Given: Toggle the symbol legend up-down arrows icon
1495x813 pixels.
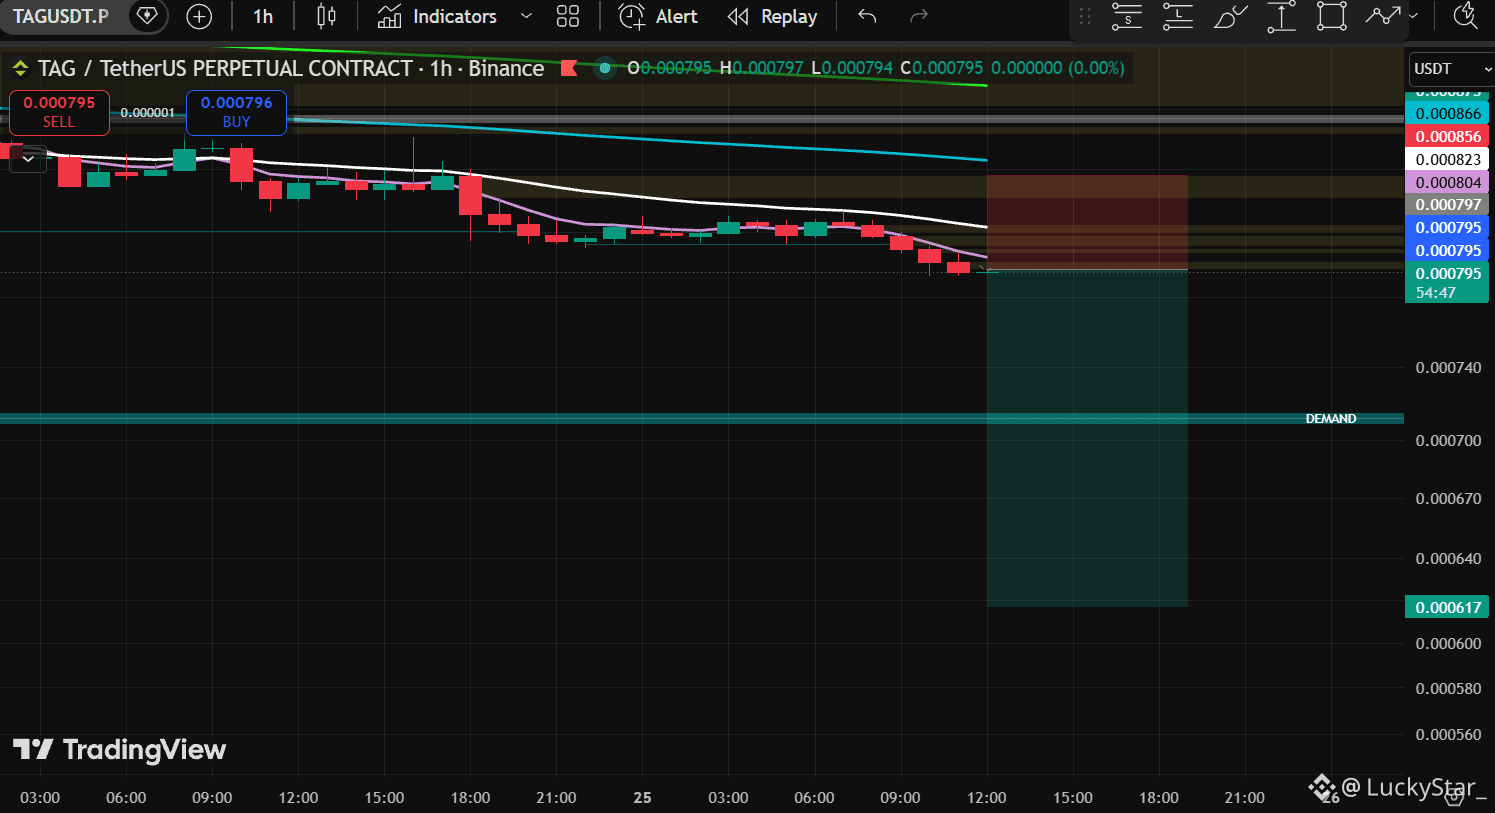Looking at the screenshot, I should tap(20, 68).
